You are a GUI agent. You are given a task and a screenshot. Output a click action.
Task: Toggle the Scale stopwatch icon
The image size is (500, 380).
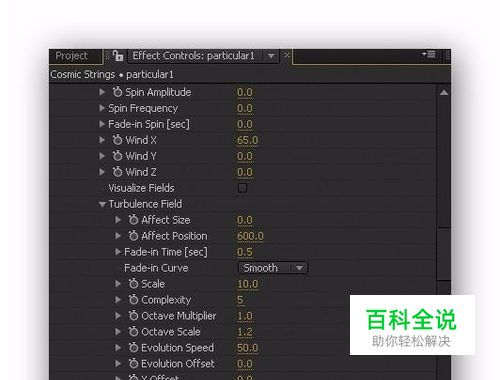[133, 284]
